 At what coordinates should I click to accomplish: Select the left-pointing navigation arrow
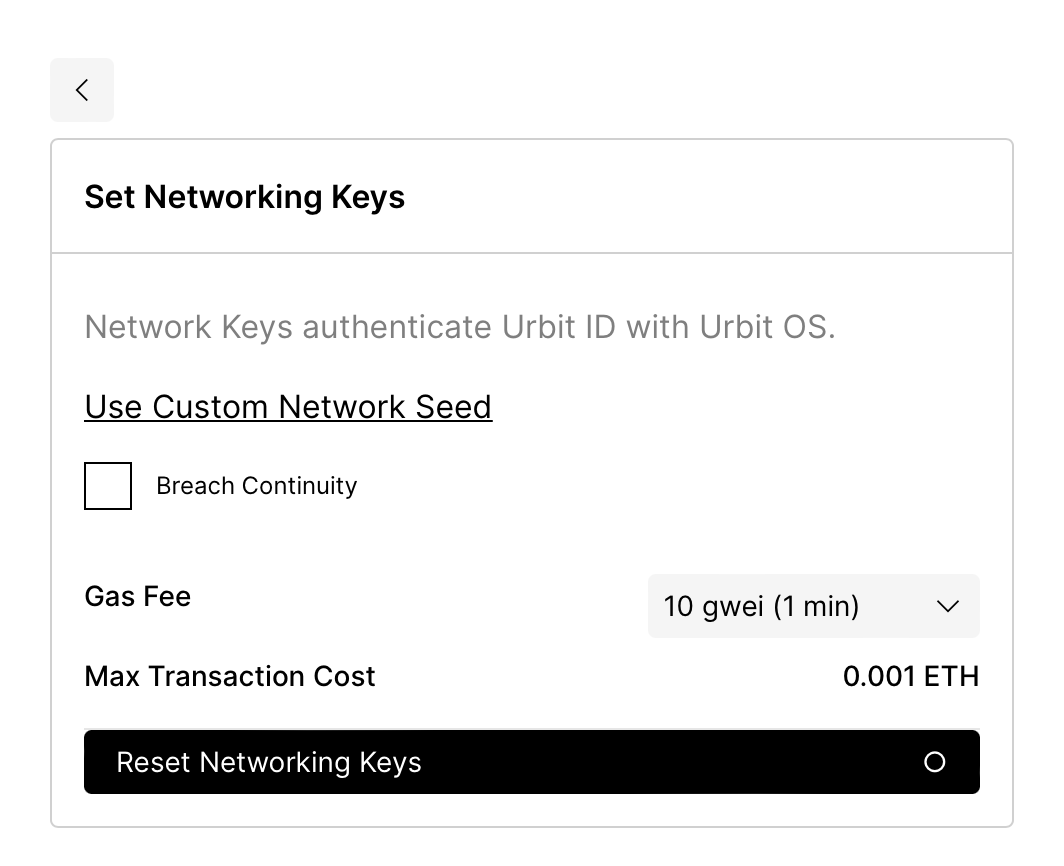pyautogui.click(x=82, y=89)
